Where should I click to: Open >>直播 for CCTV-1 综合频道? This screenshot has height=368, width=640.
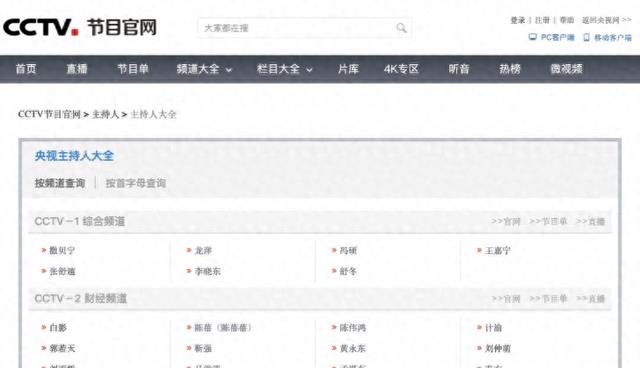(x=590, y=222)
